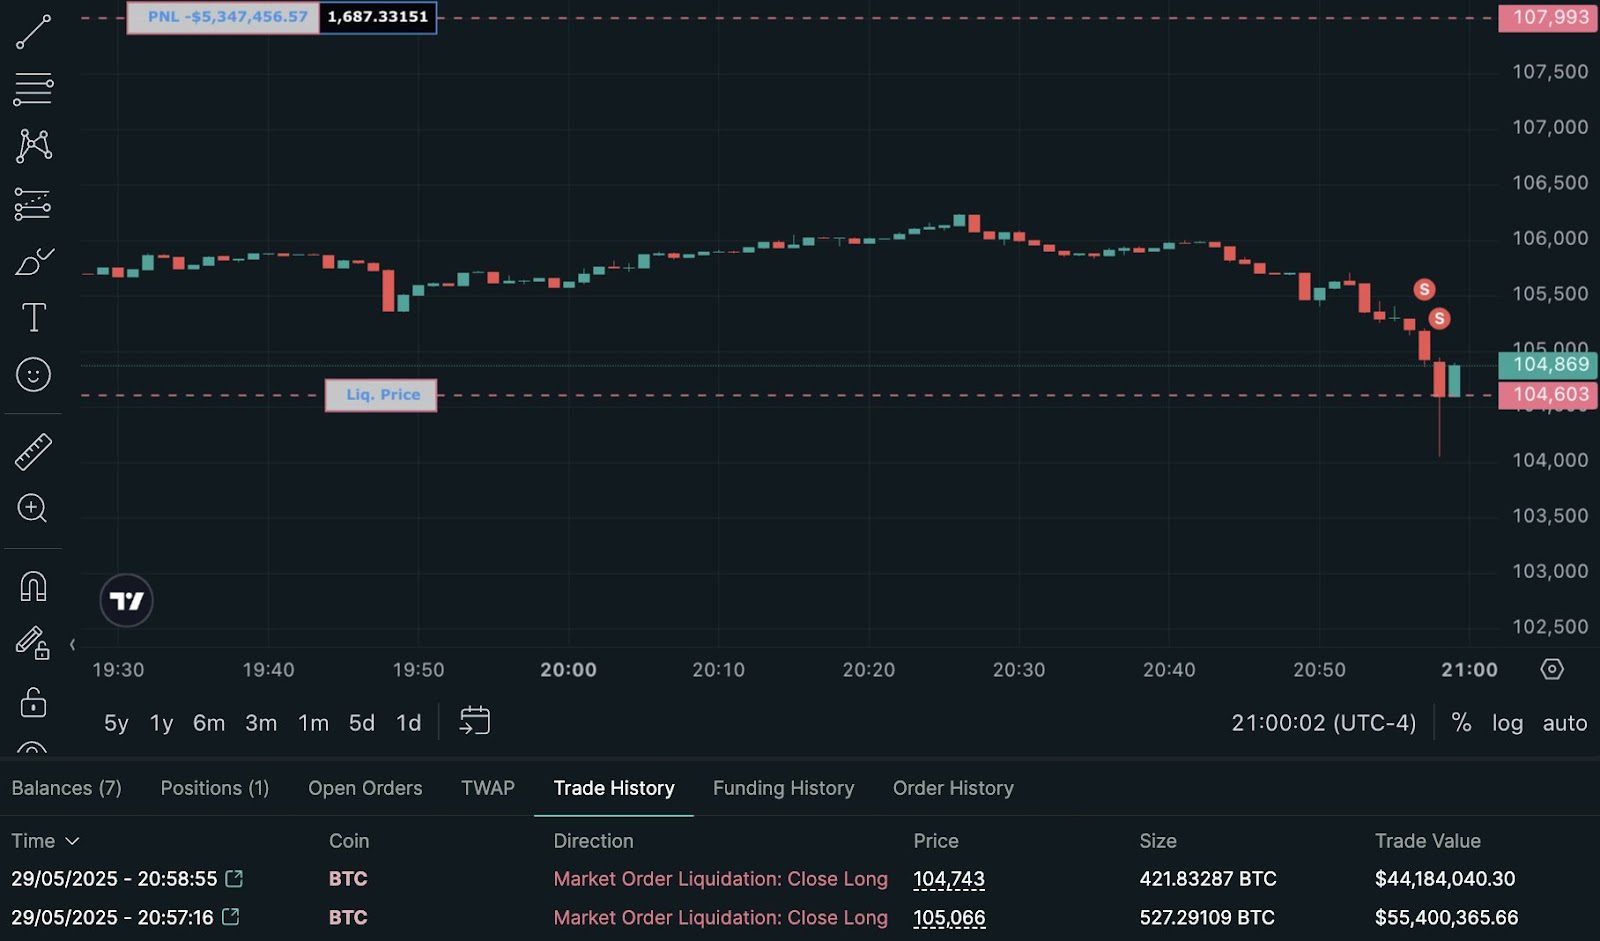Click the 104,743 liquidation price link

tap(948, 879)
